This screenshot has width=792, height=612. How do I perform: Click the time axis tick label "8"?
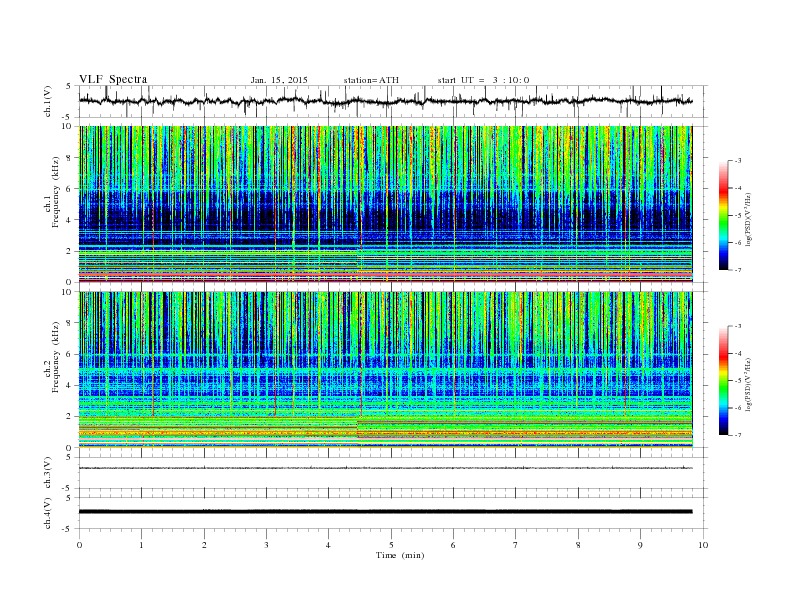578,545
